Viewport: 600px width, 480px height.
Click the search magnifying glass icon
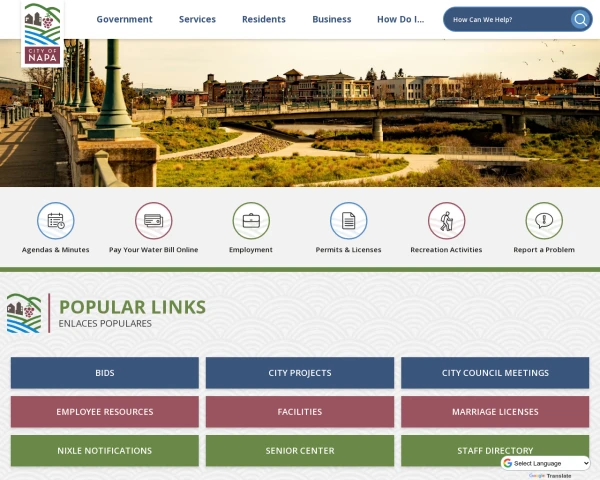(580, 19)
